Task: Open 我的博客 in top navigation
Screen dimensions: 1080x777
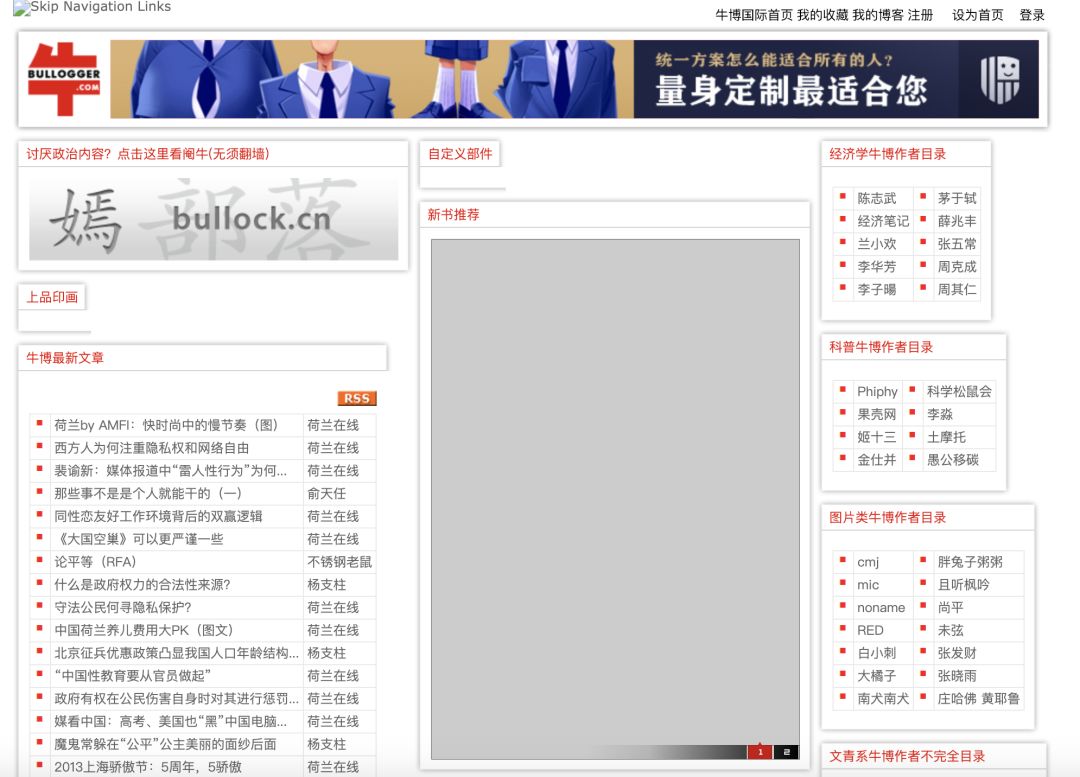Action: pos(878,15)
